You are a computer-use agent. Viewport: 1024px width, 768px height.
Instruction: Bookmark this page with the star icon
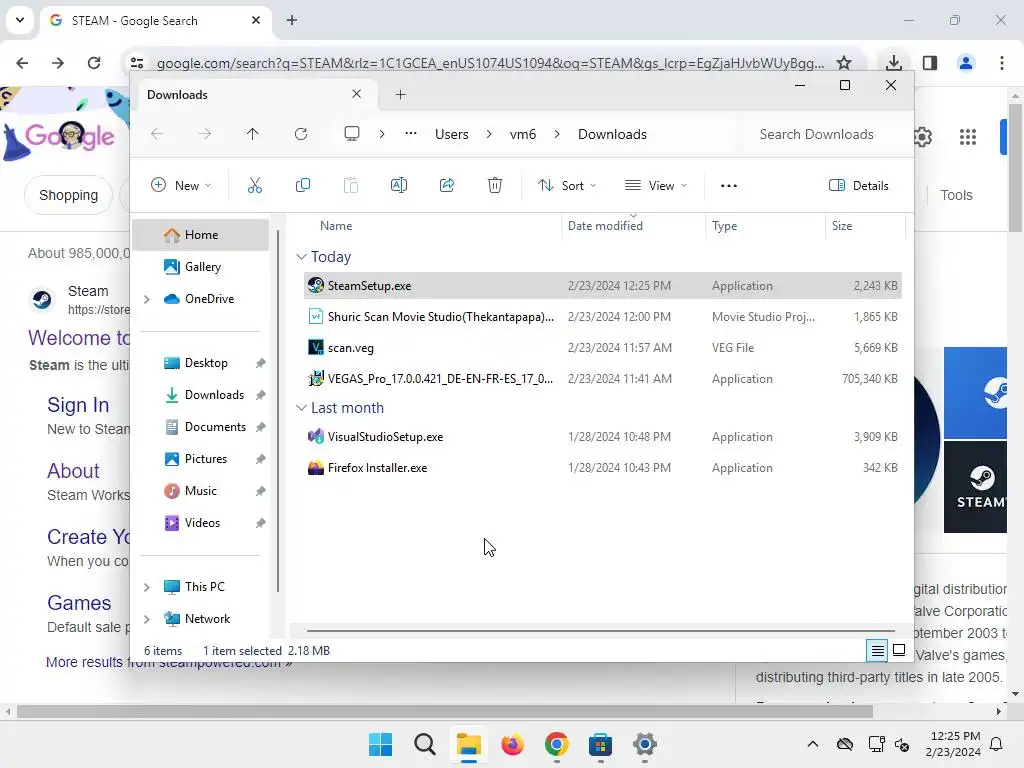pos(844,63)
